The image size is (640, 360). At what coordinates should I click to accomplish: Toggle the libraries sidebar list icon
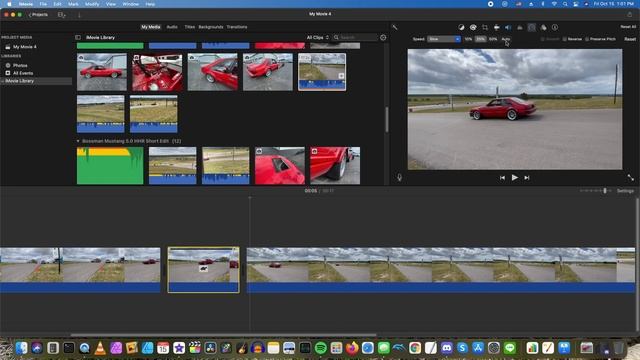point(78,37)
